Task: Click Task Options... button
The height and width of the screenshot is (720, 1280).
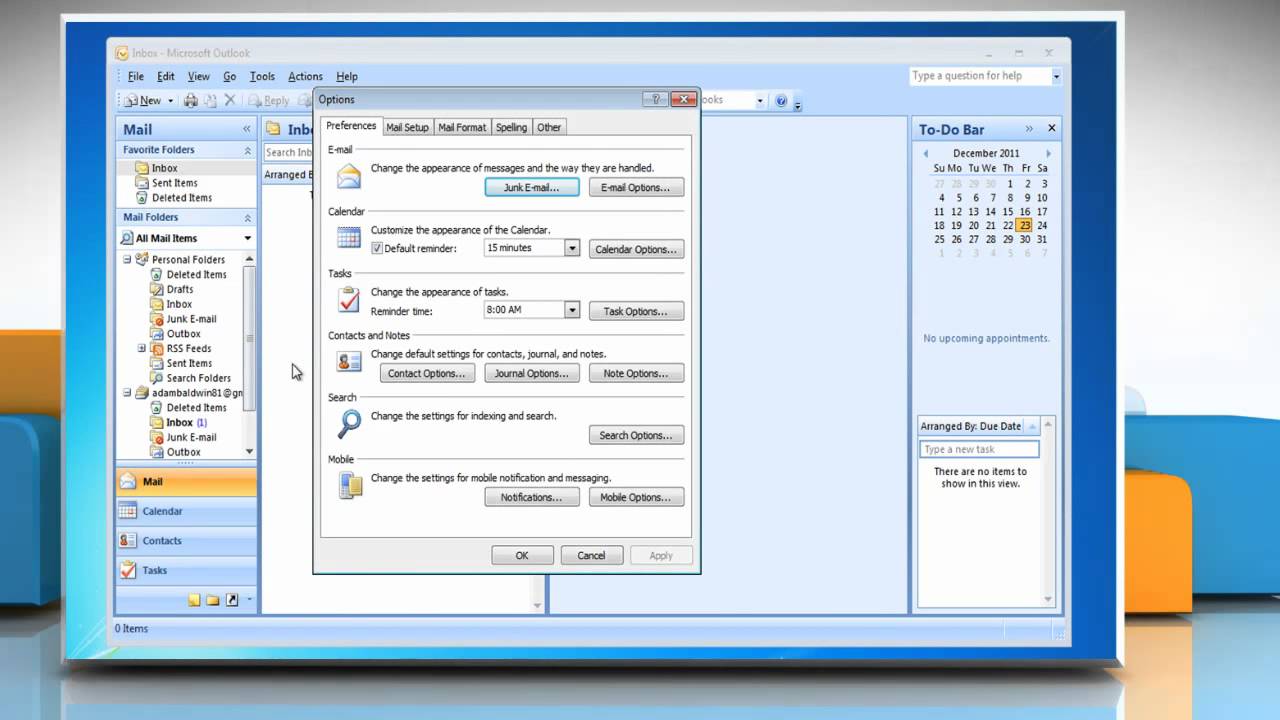Action: point(636,311)
